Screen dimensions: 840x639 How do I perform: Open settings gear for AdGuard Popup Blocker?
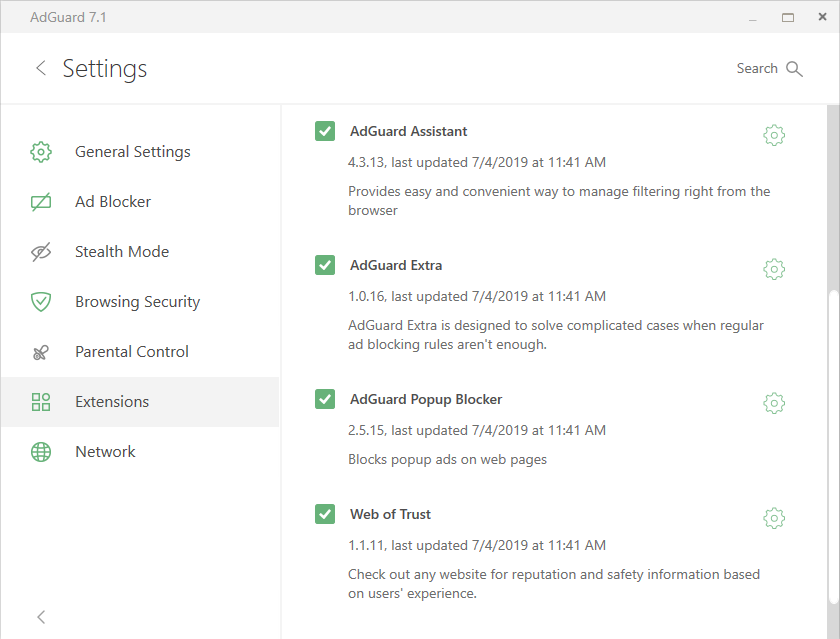(x=774, y=403)
